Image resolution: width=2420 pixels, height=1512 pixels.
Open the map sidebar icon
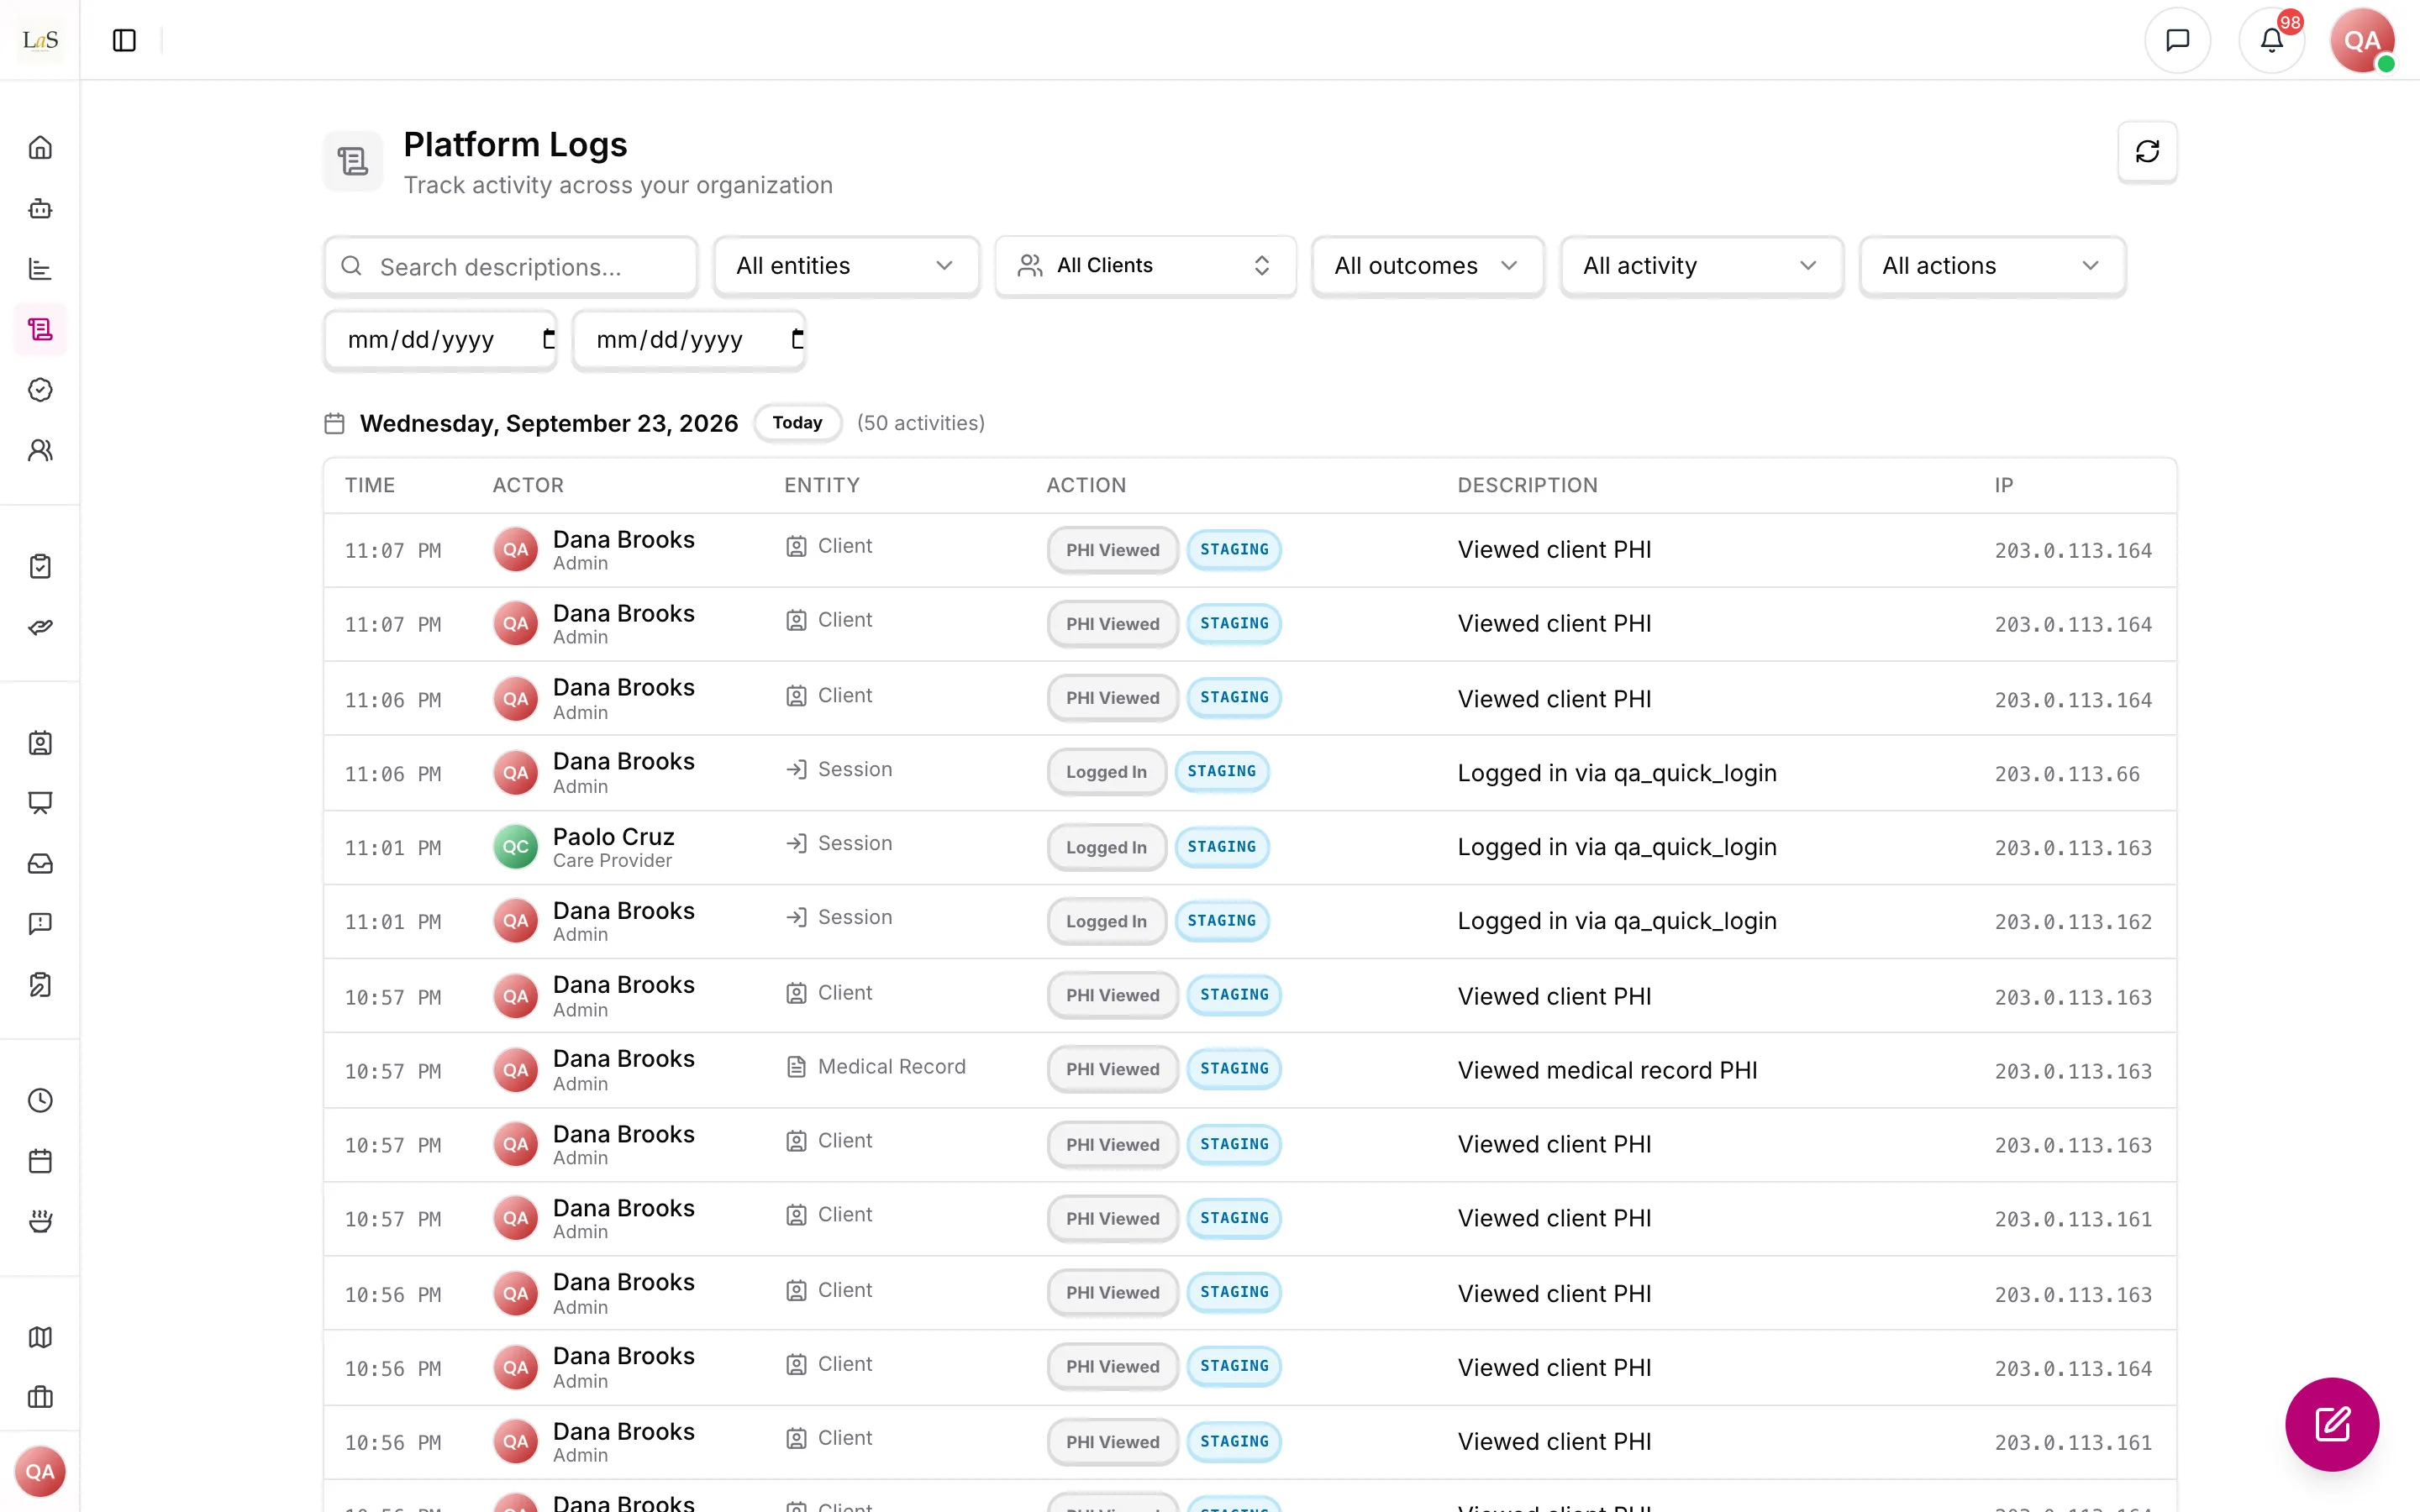pyautogui.click(x=40, y=1337)
